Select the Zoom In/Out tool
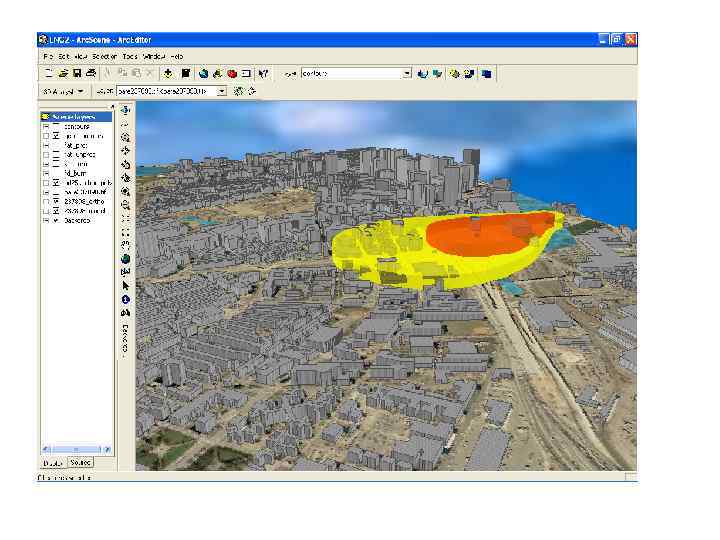Viewport: 720px width, 540px height. [125, 137]
